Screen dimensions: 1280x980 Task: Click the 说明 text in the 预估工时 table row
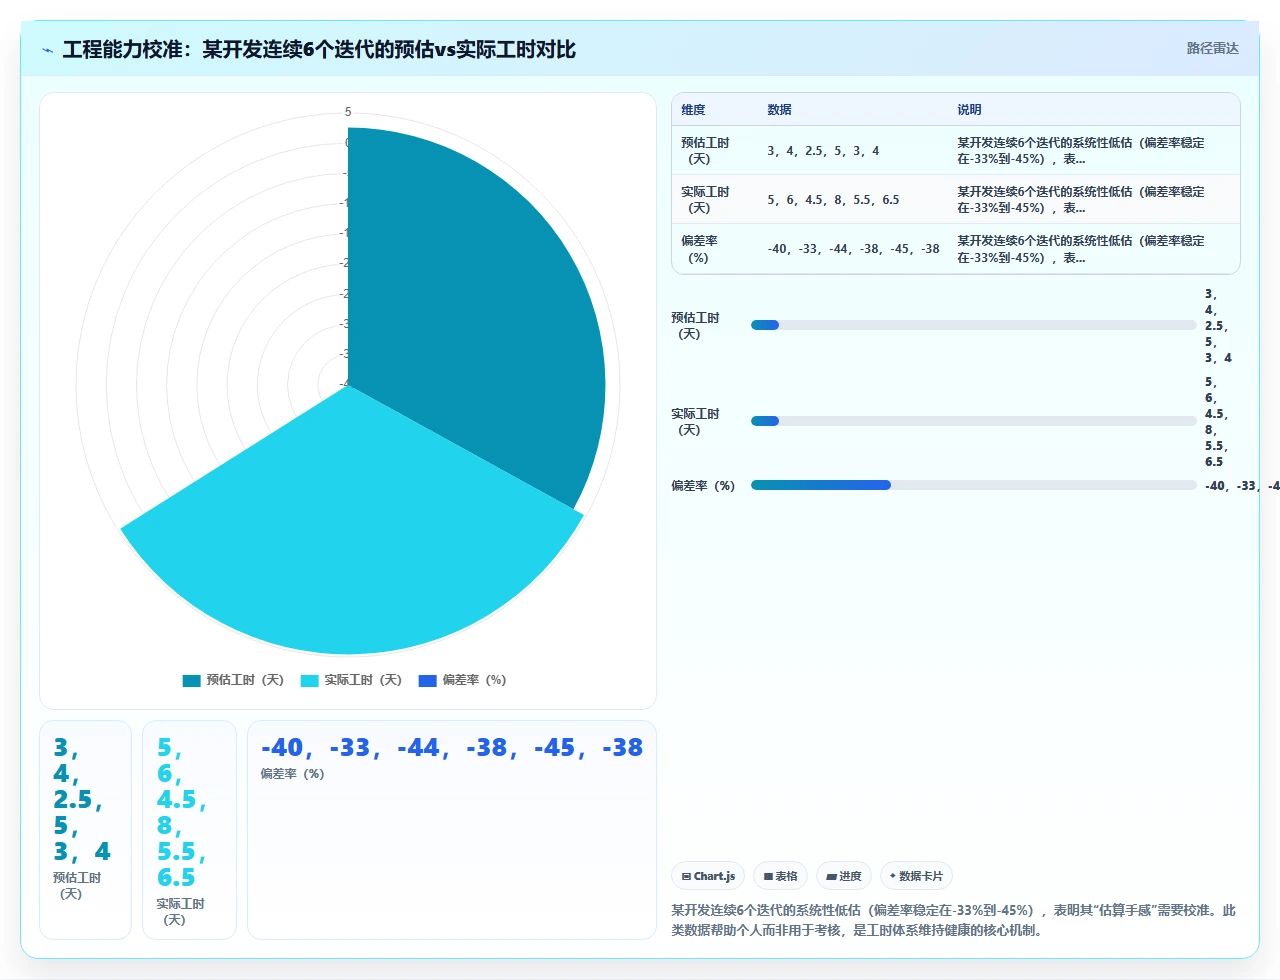coord(1081,151)
